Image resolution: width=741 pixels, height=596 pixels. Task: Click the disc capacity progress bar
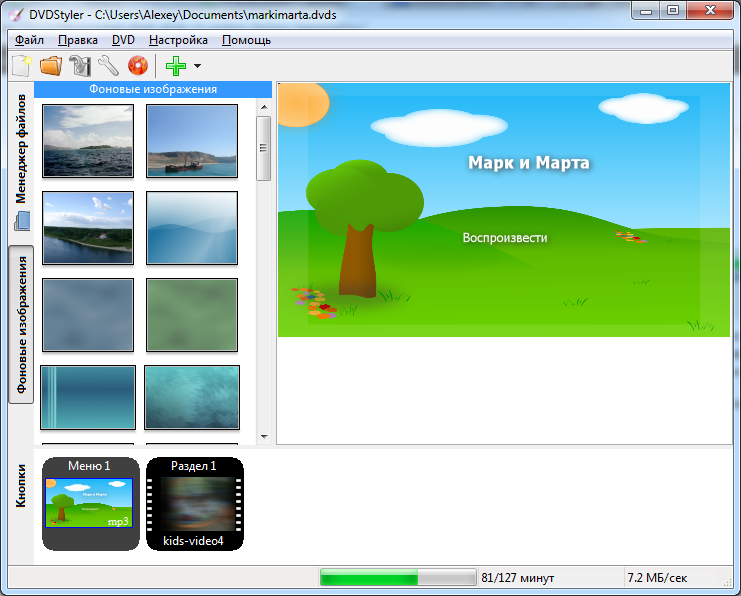(398, 578)
